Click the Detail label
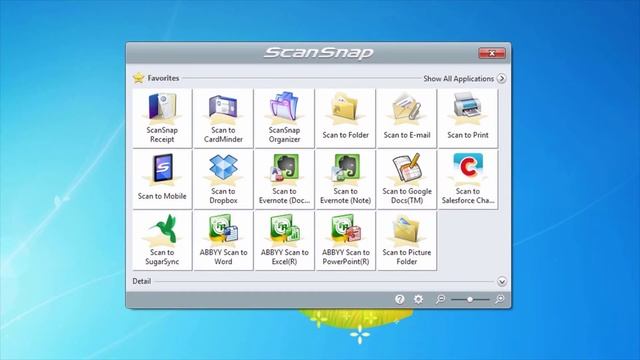The height and width of the screenshot is (360, 640). pos(142,281)
